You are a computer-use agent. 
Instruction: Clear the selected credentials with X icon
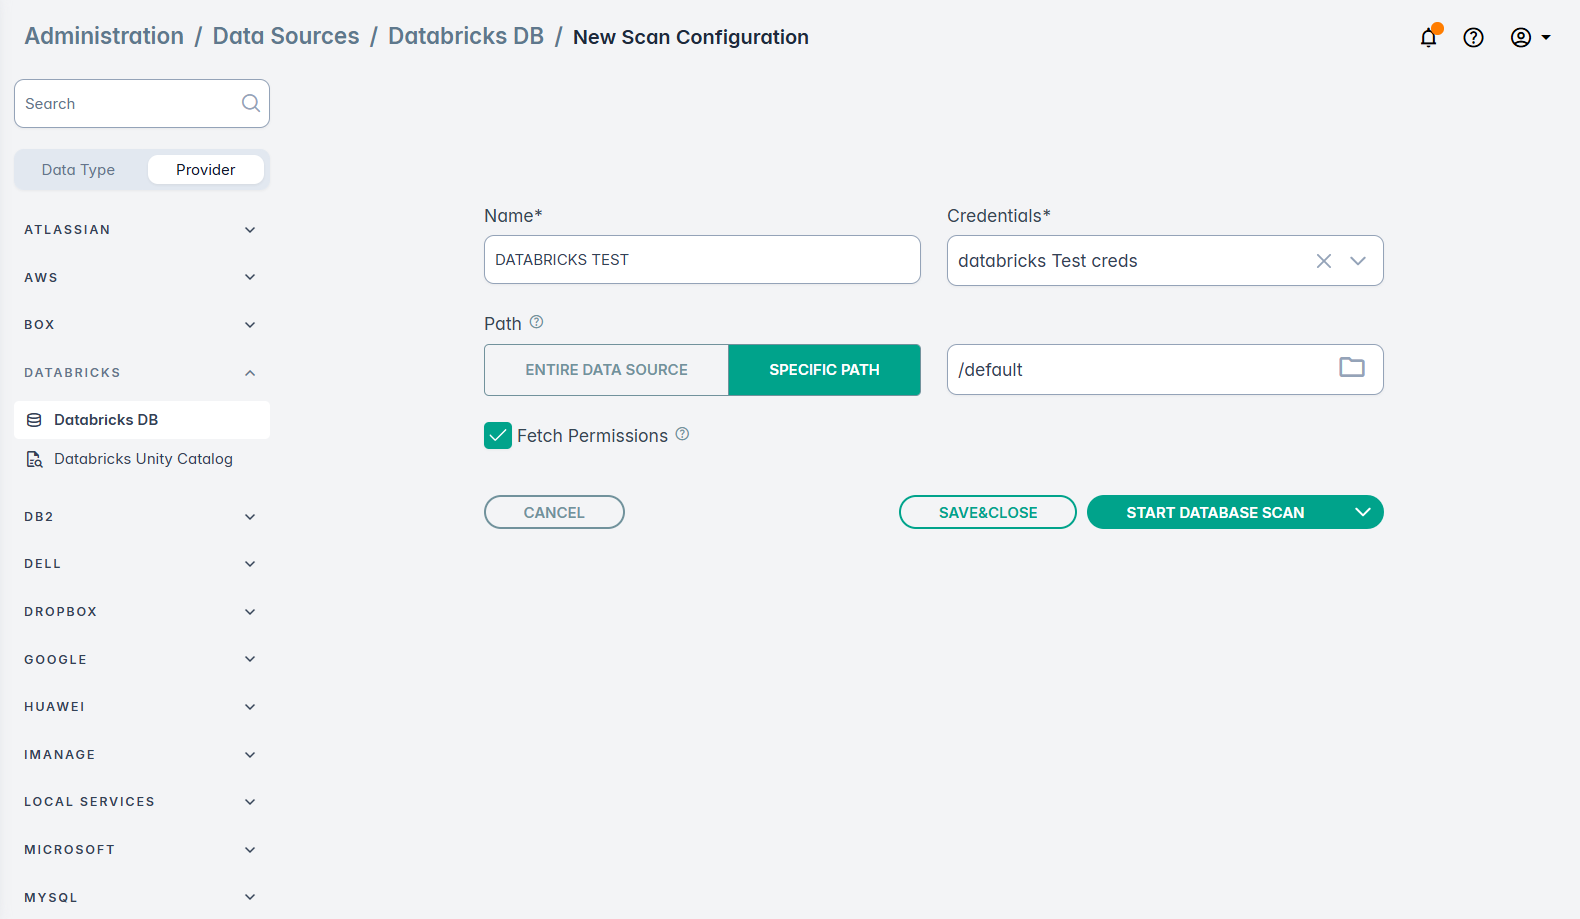click(1323, 261)
